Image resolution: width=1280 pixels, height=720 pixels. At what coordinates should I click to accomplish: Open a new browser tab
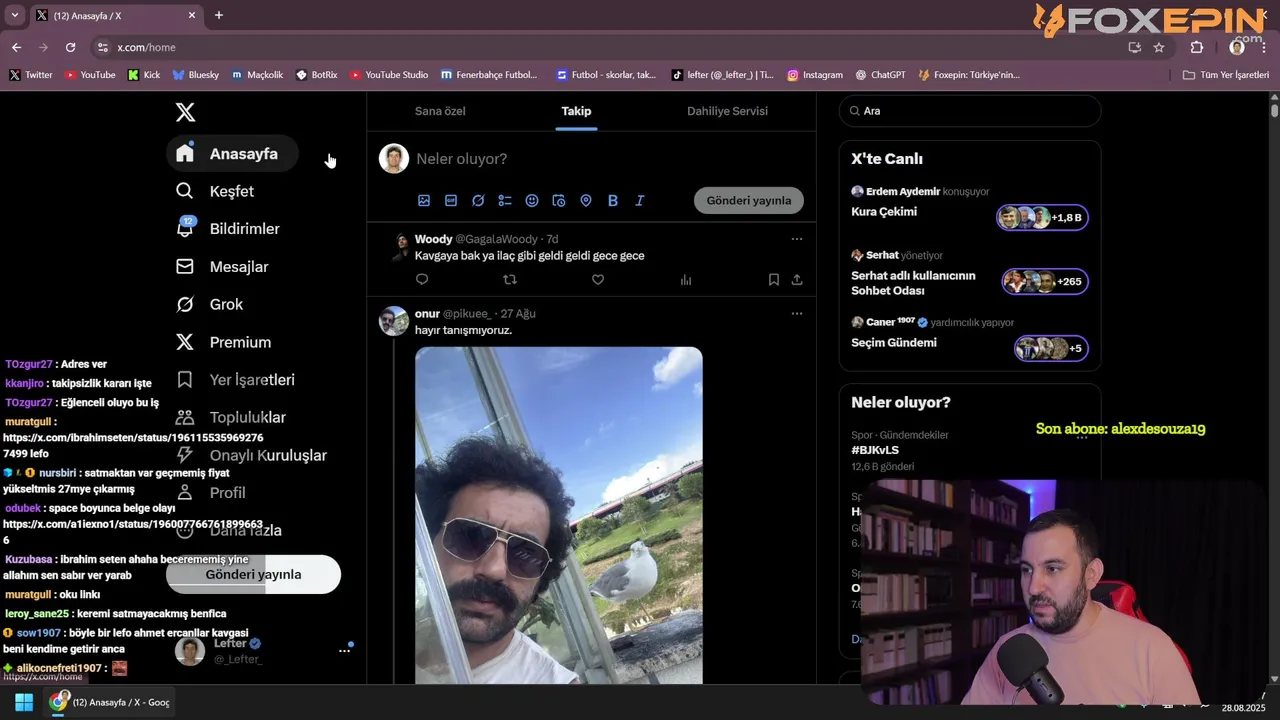(x=219, y=15)
